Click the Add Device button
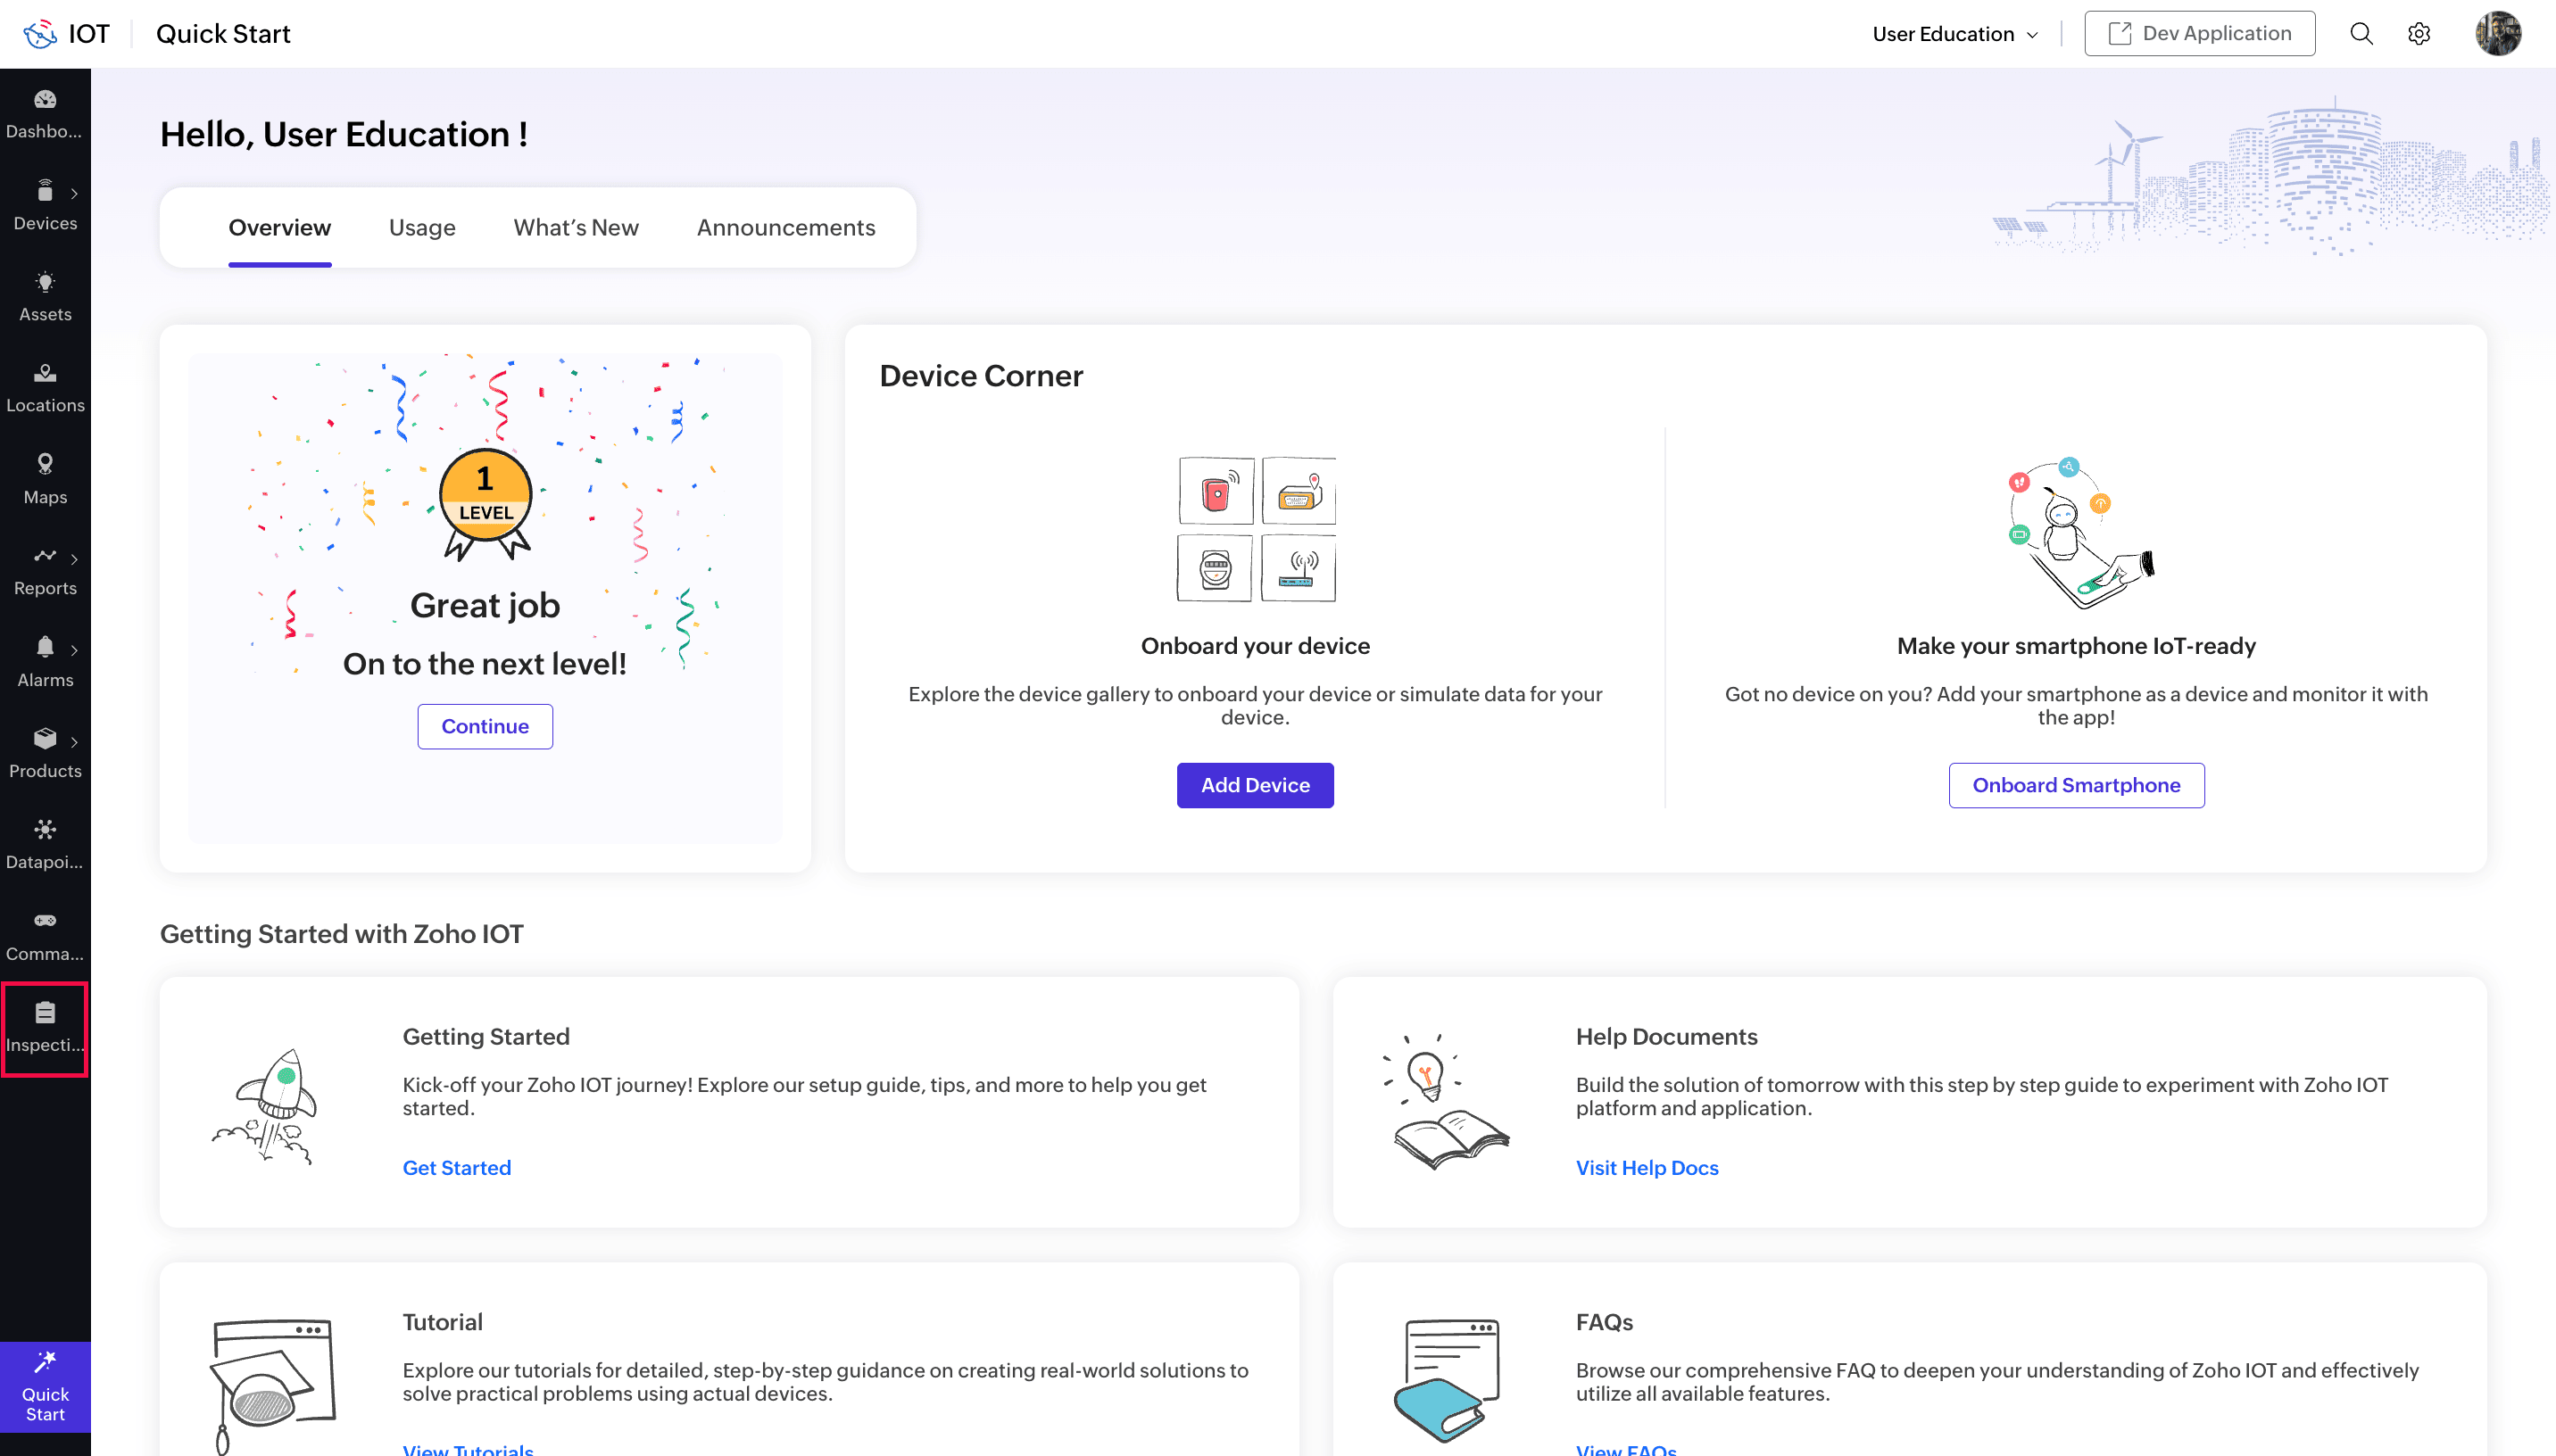The height and width of the screenshot is (1456, 2556). 1254,785
